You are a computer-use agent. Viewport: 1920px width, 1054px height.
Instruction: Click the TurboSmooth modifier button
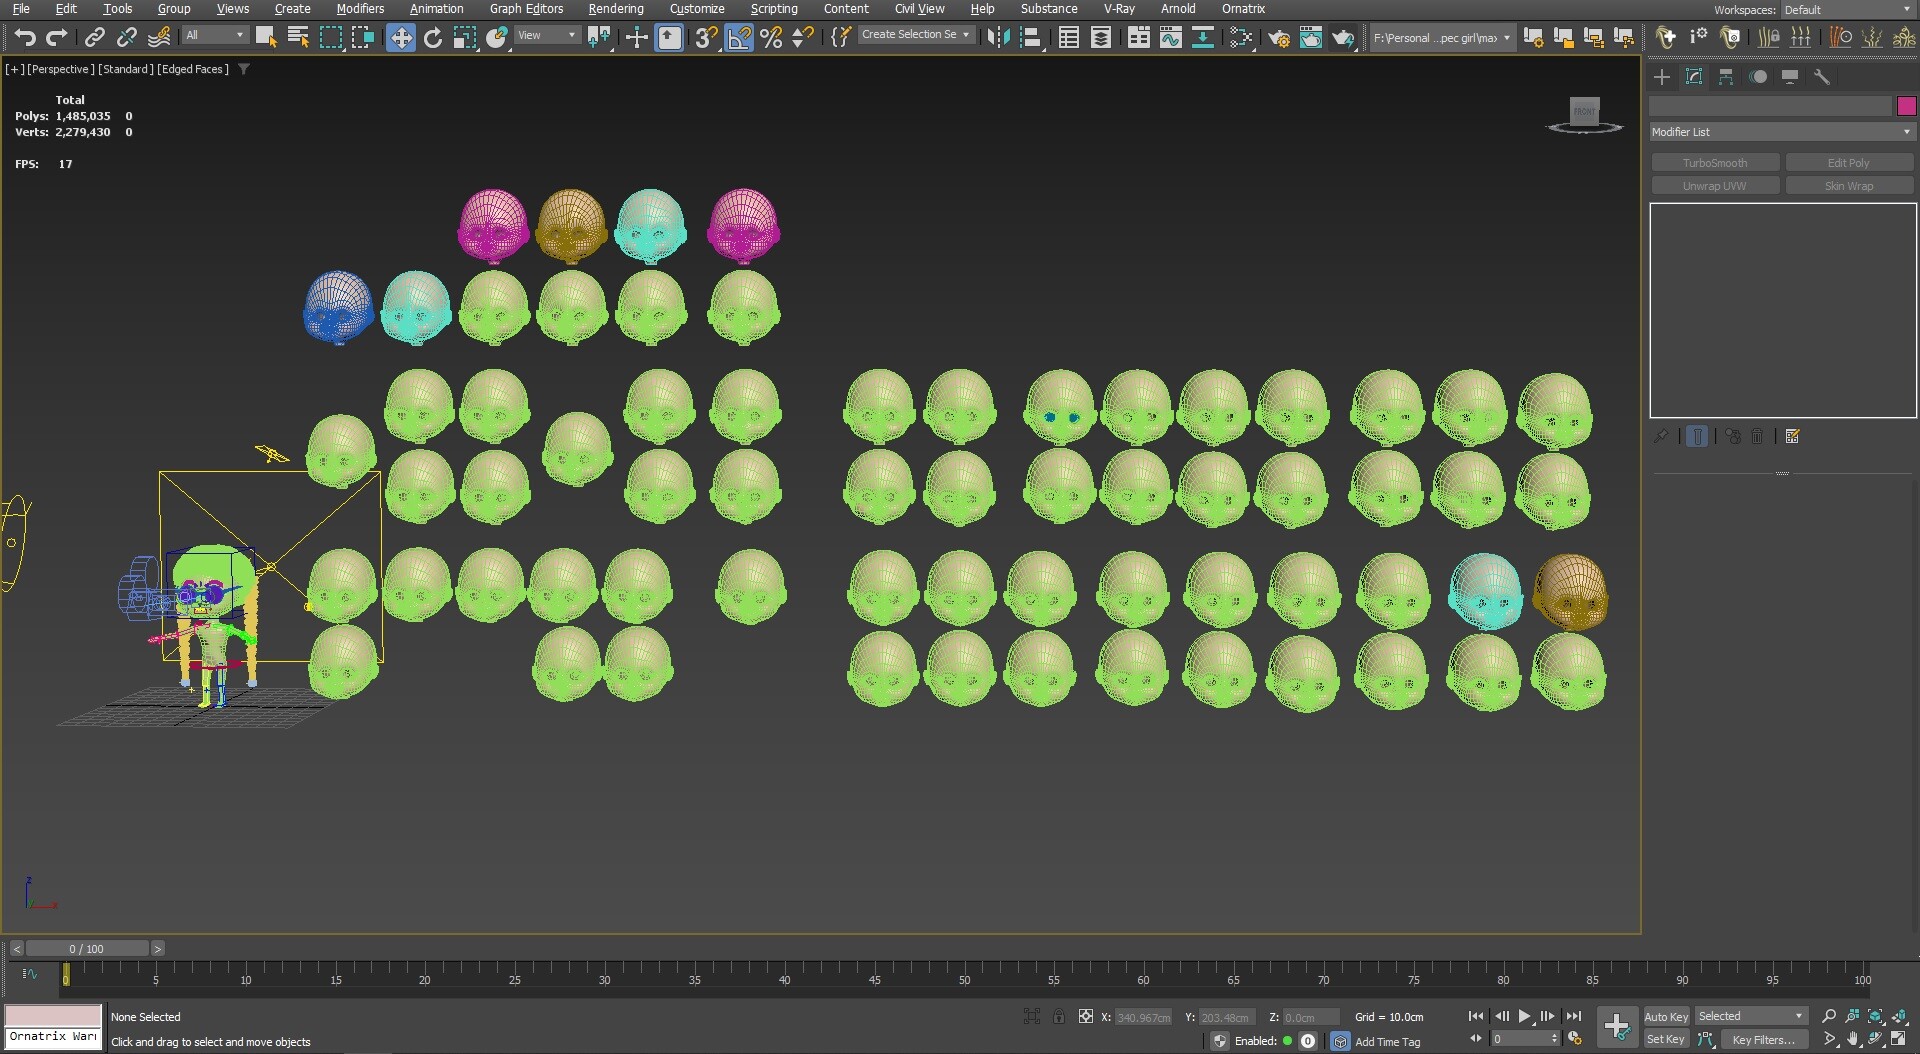[1714, 163]
